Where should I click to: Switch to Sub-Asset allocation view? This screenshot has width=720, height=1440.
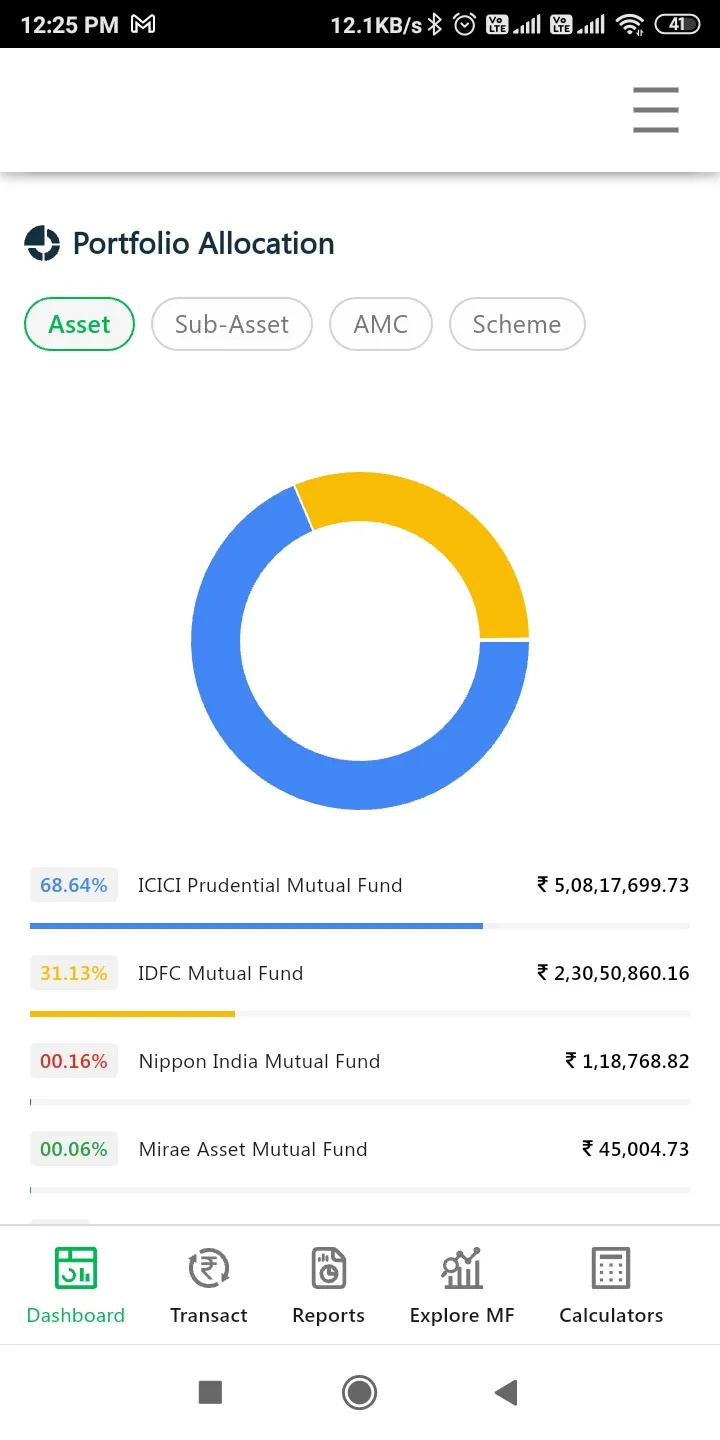(x=231, y=324)
